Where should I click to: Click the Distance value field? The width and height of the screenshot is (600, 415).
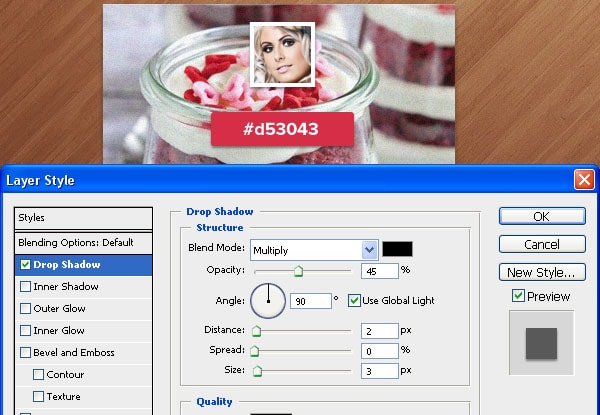380,331
